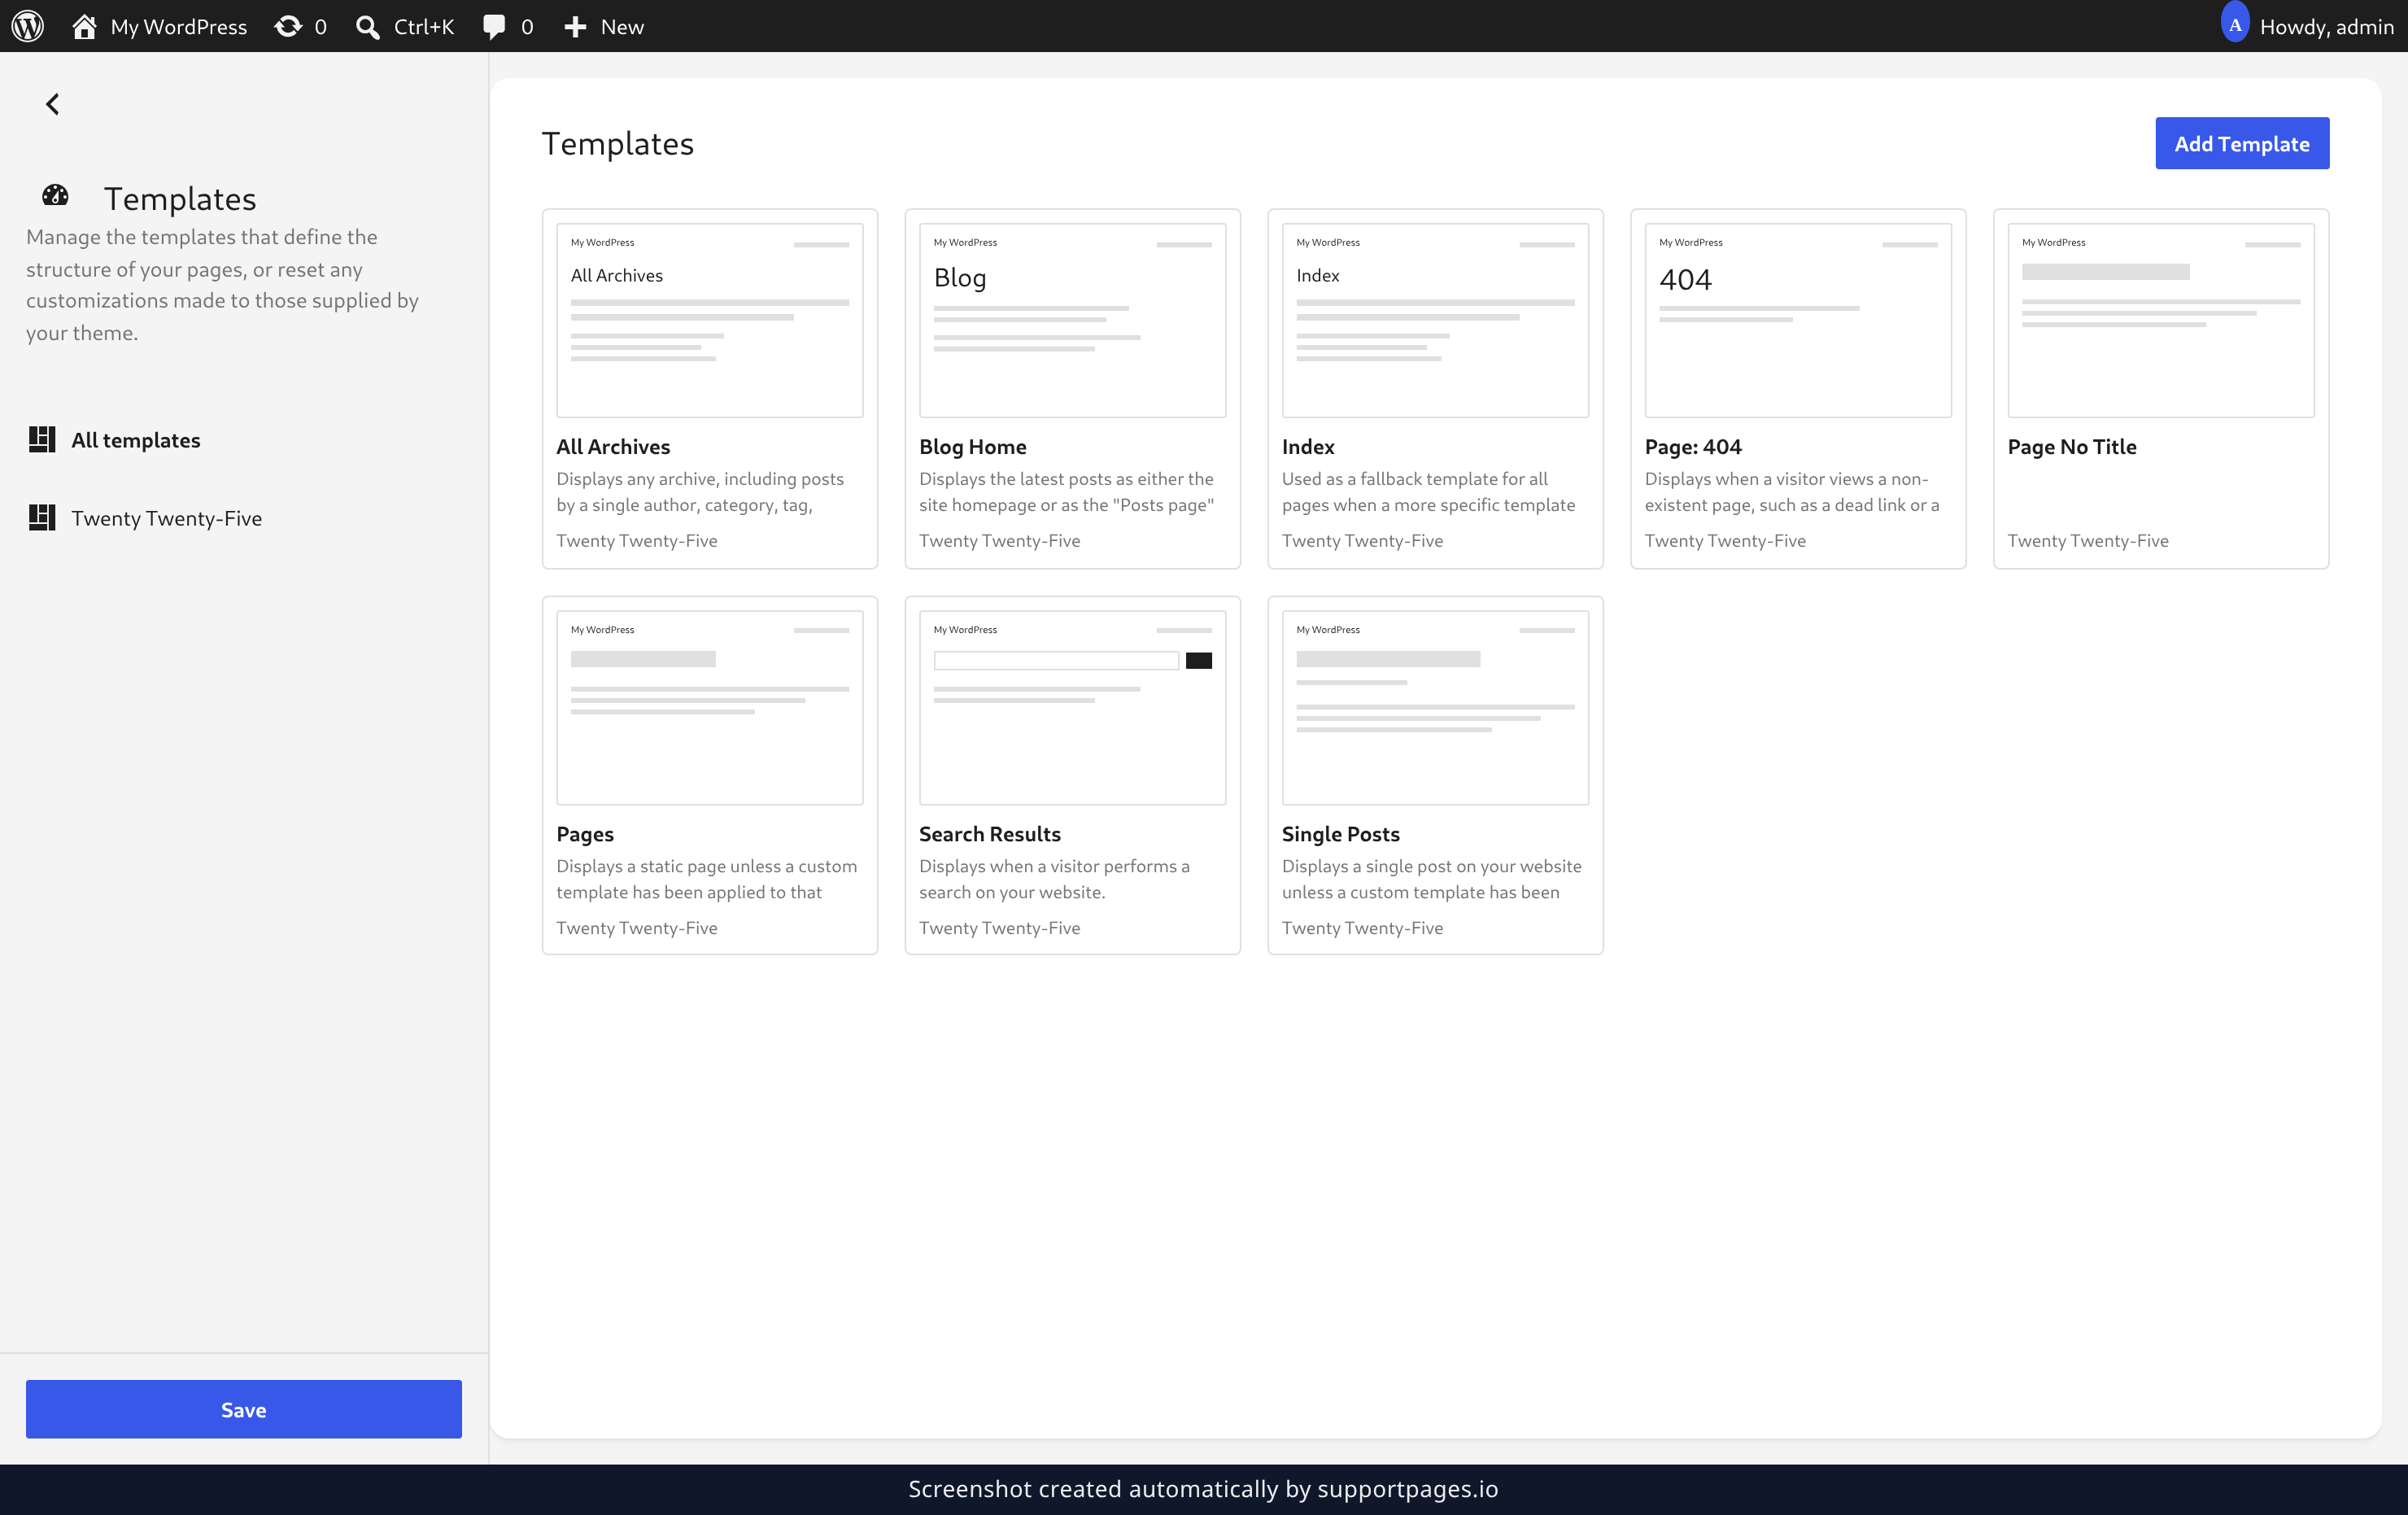Click the Search Results card description text
This screenshot has width=2408, height=1515.
pyautogui.click(x=1055, y=878)
